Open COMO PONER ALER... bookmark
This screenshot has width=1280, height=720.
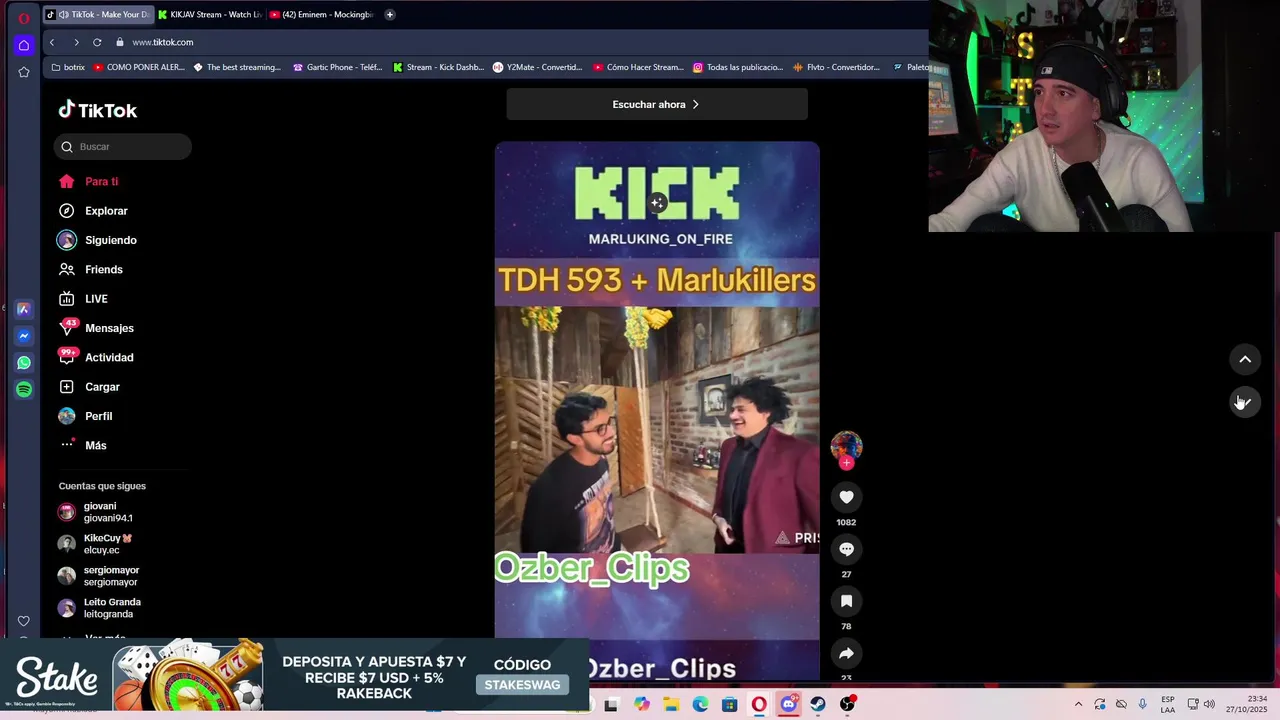(139, 67)
